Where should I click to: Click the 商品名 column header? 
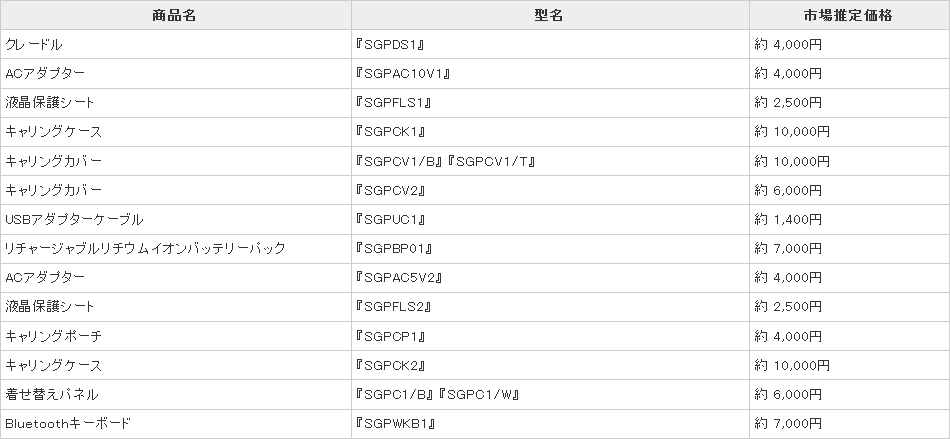click(x=175, y=16)
